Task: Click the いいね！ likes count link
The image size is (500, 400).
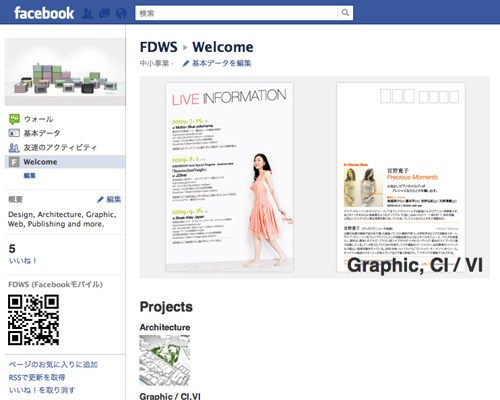Action: pos(22,261)
